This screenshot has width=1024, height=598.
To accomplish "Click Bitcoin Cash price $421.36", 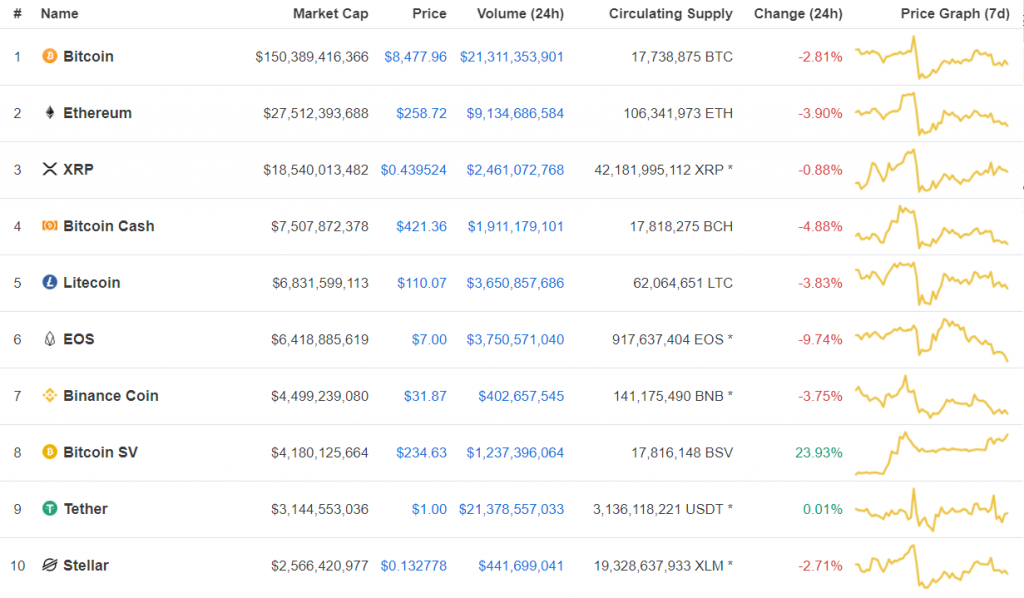I will [421, 227].
